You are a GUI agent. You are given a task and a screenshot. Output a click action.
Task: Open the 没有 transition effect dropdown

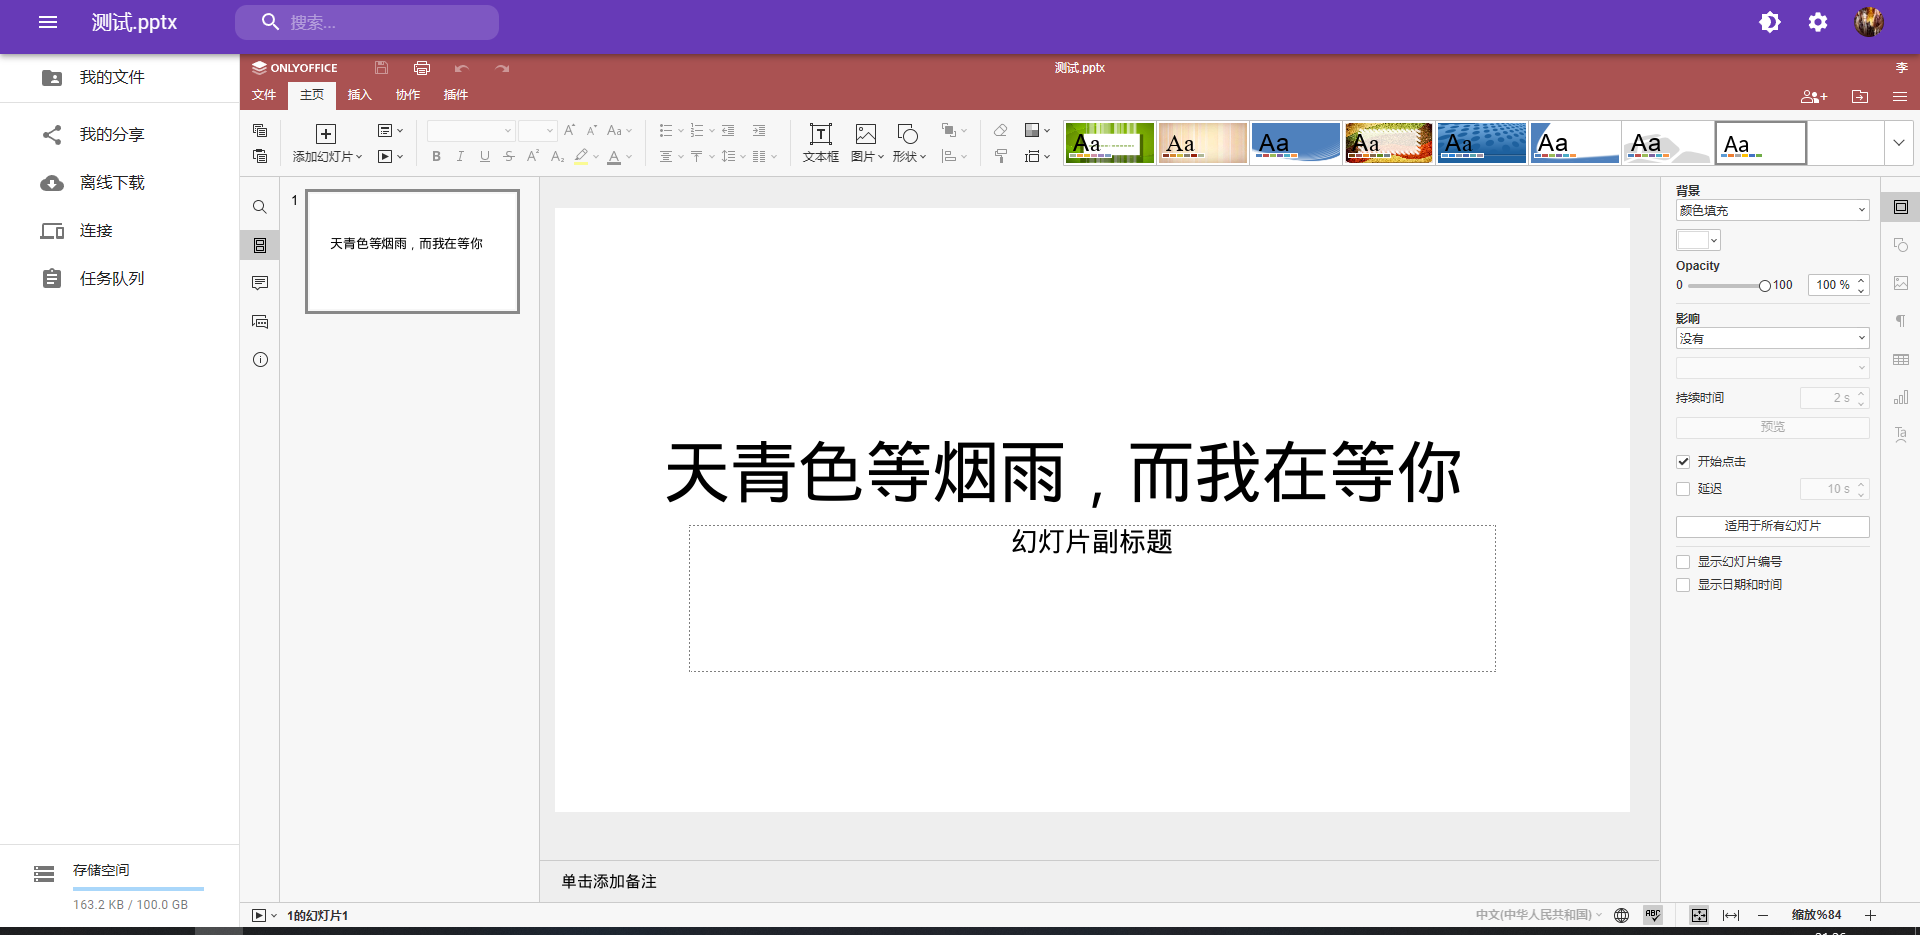[1771, 338]
